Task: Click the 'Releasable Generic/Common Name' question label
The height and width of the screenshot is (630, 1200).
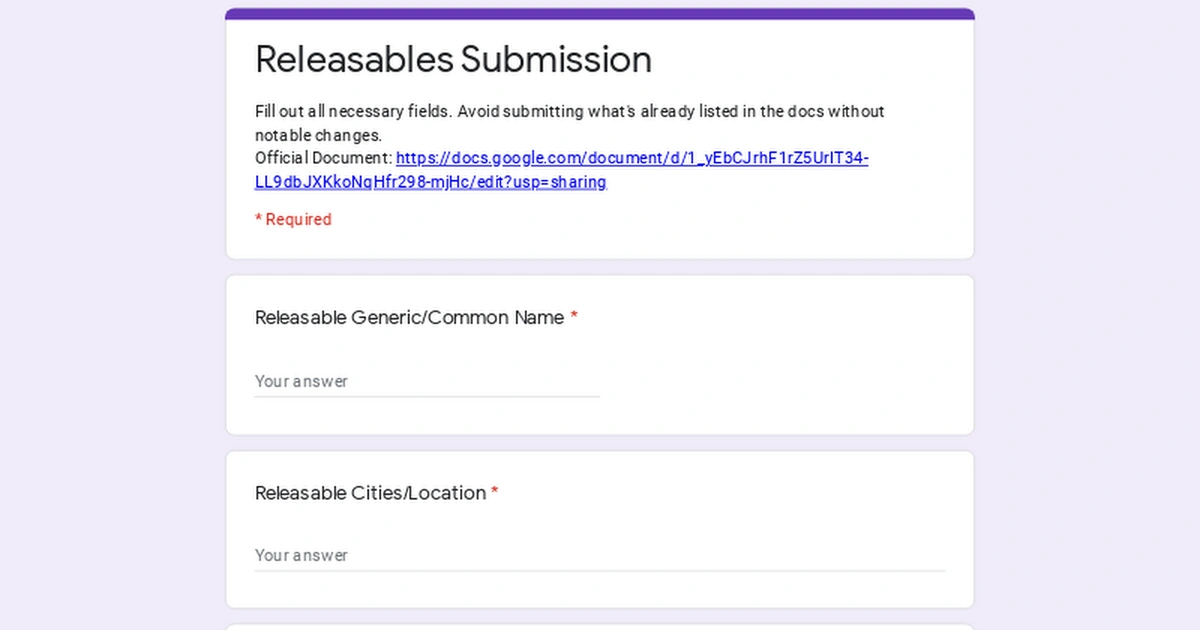Action: click(410, 318)
